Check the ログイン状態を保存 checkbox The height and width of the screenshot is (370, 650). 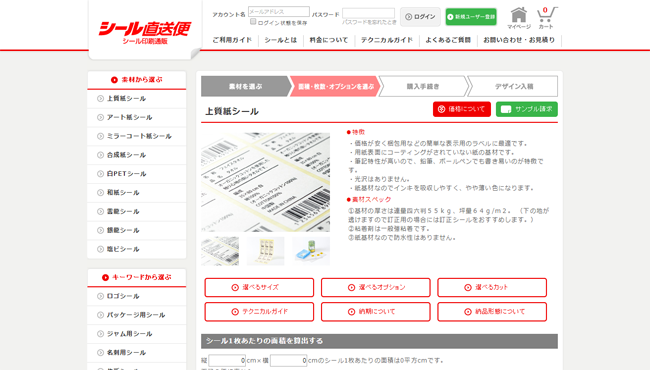253,22
